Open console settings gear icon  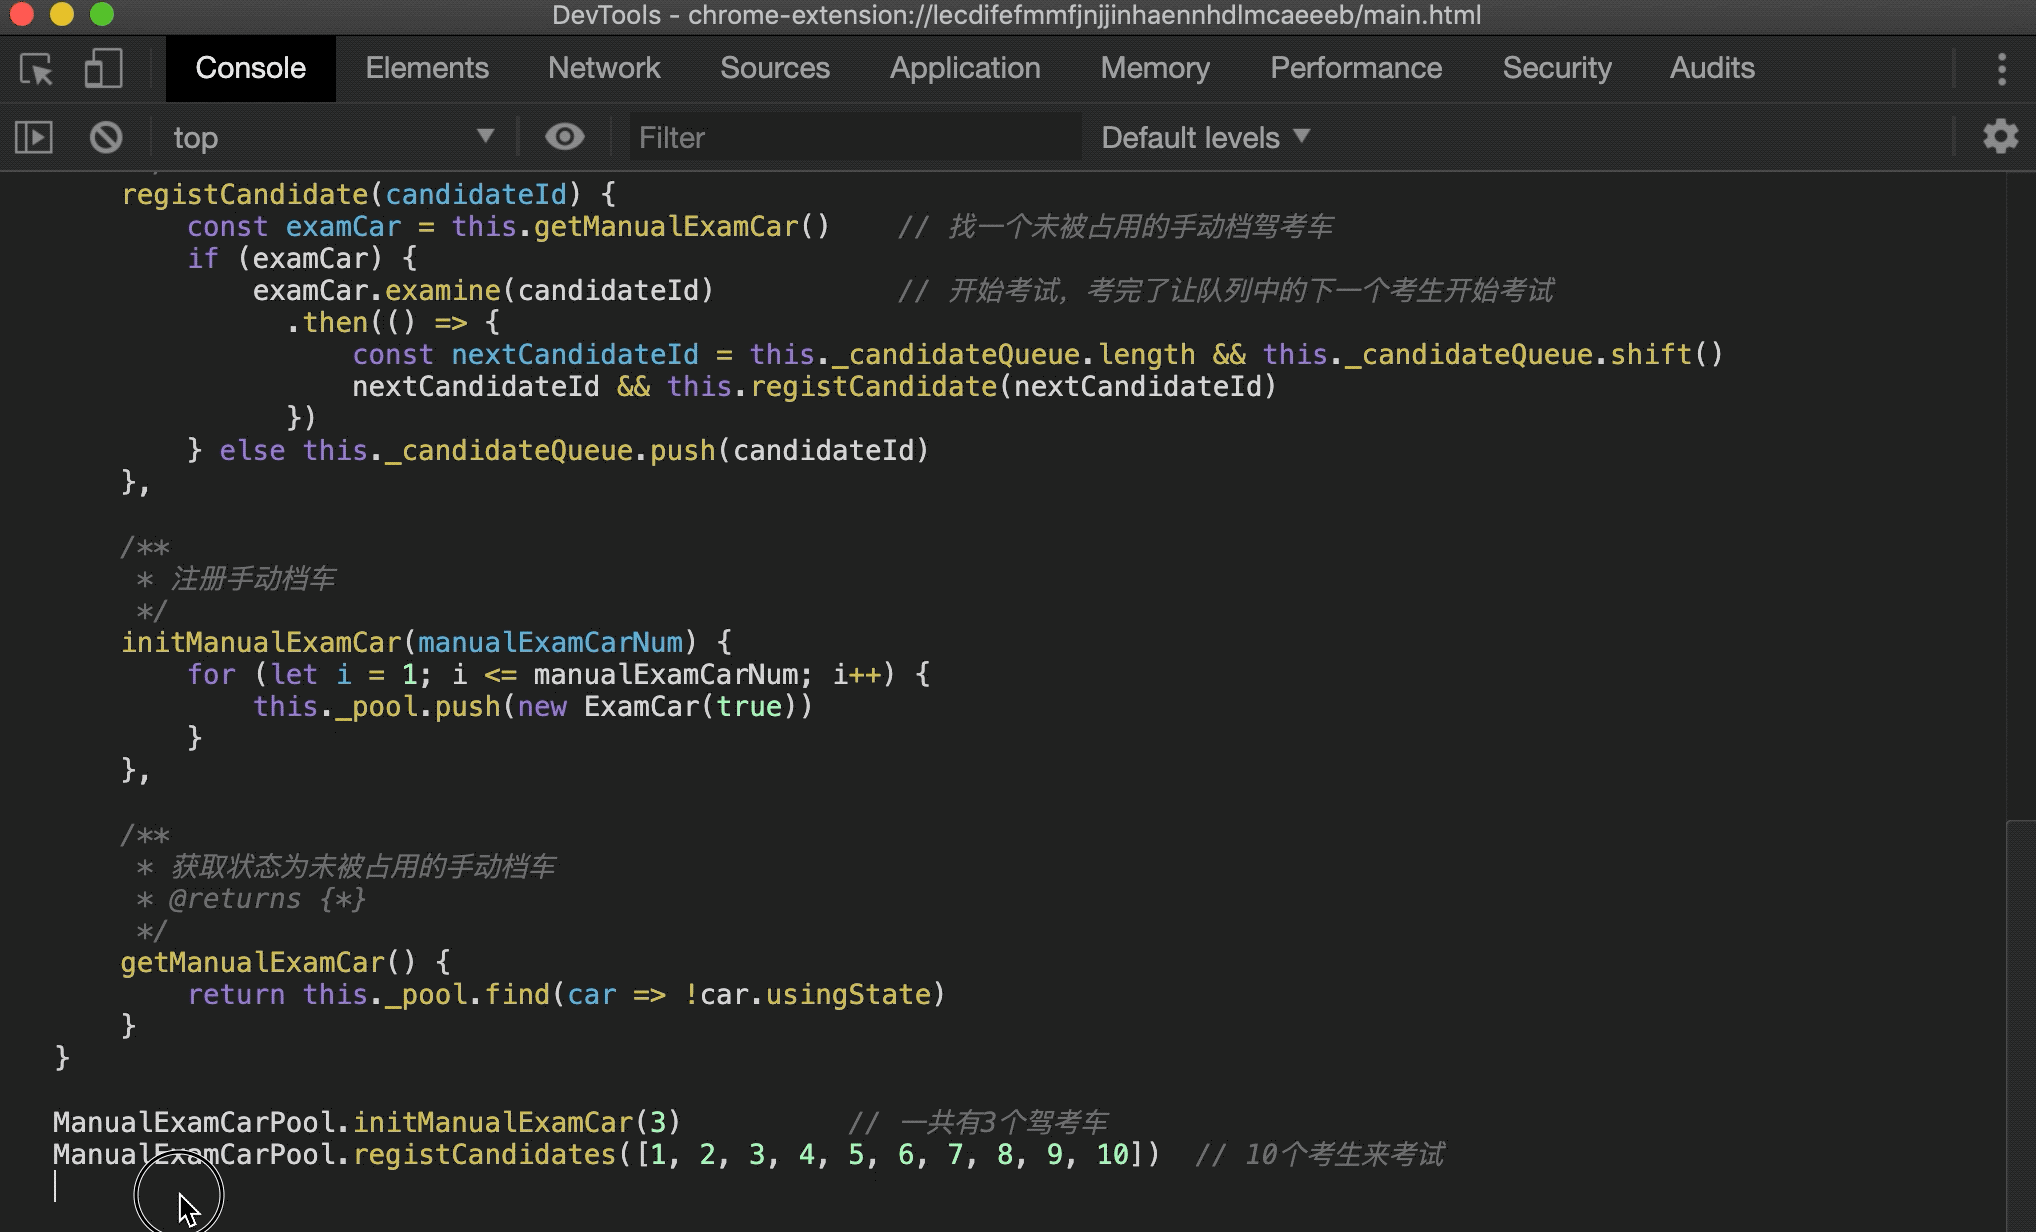click(x=2000, y=137)
